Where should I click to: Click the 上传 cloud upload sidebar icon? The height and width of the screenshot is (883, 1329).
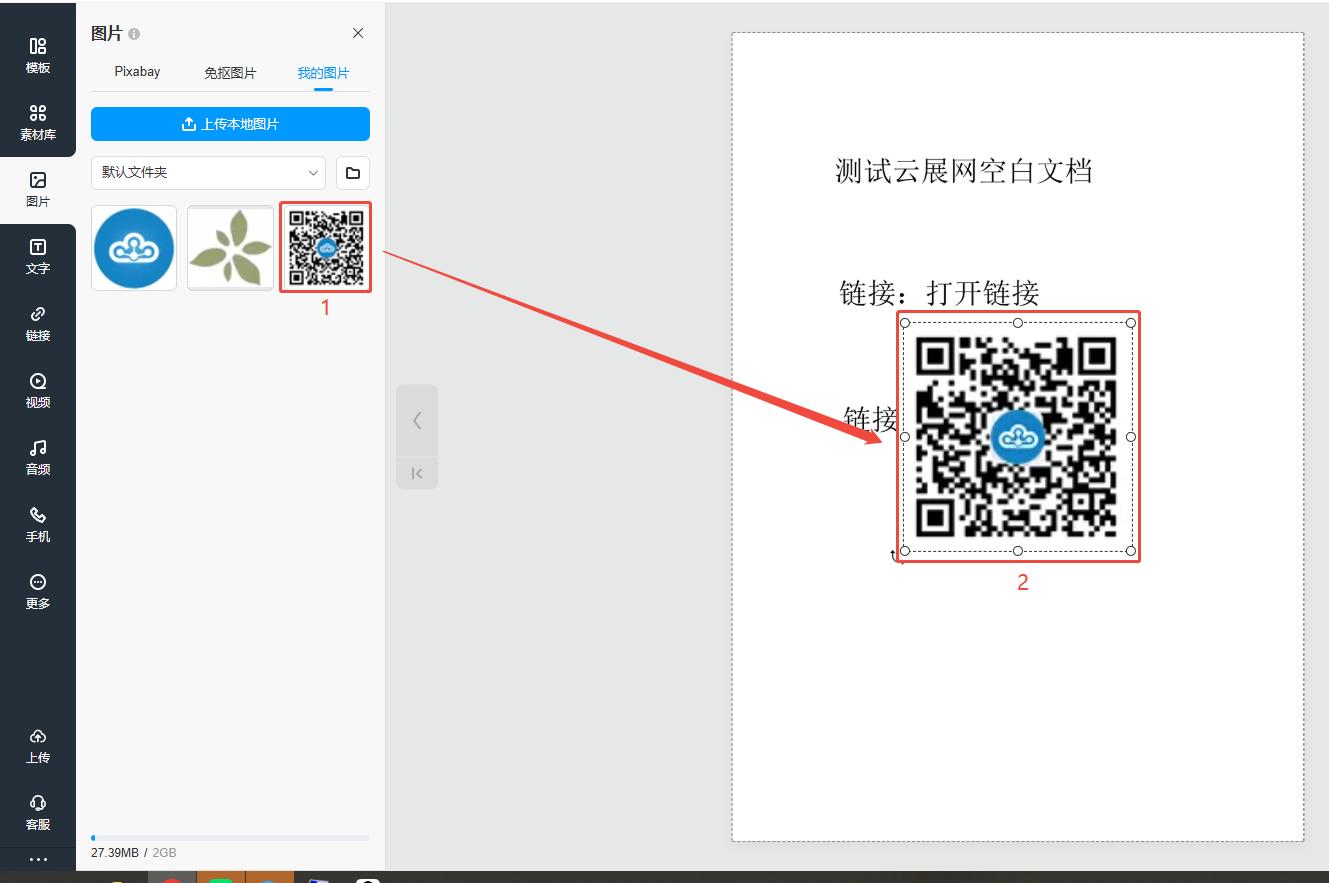[38, 745]
